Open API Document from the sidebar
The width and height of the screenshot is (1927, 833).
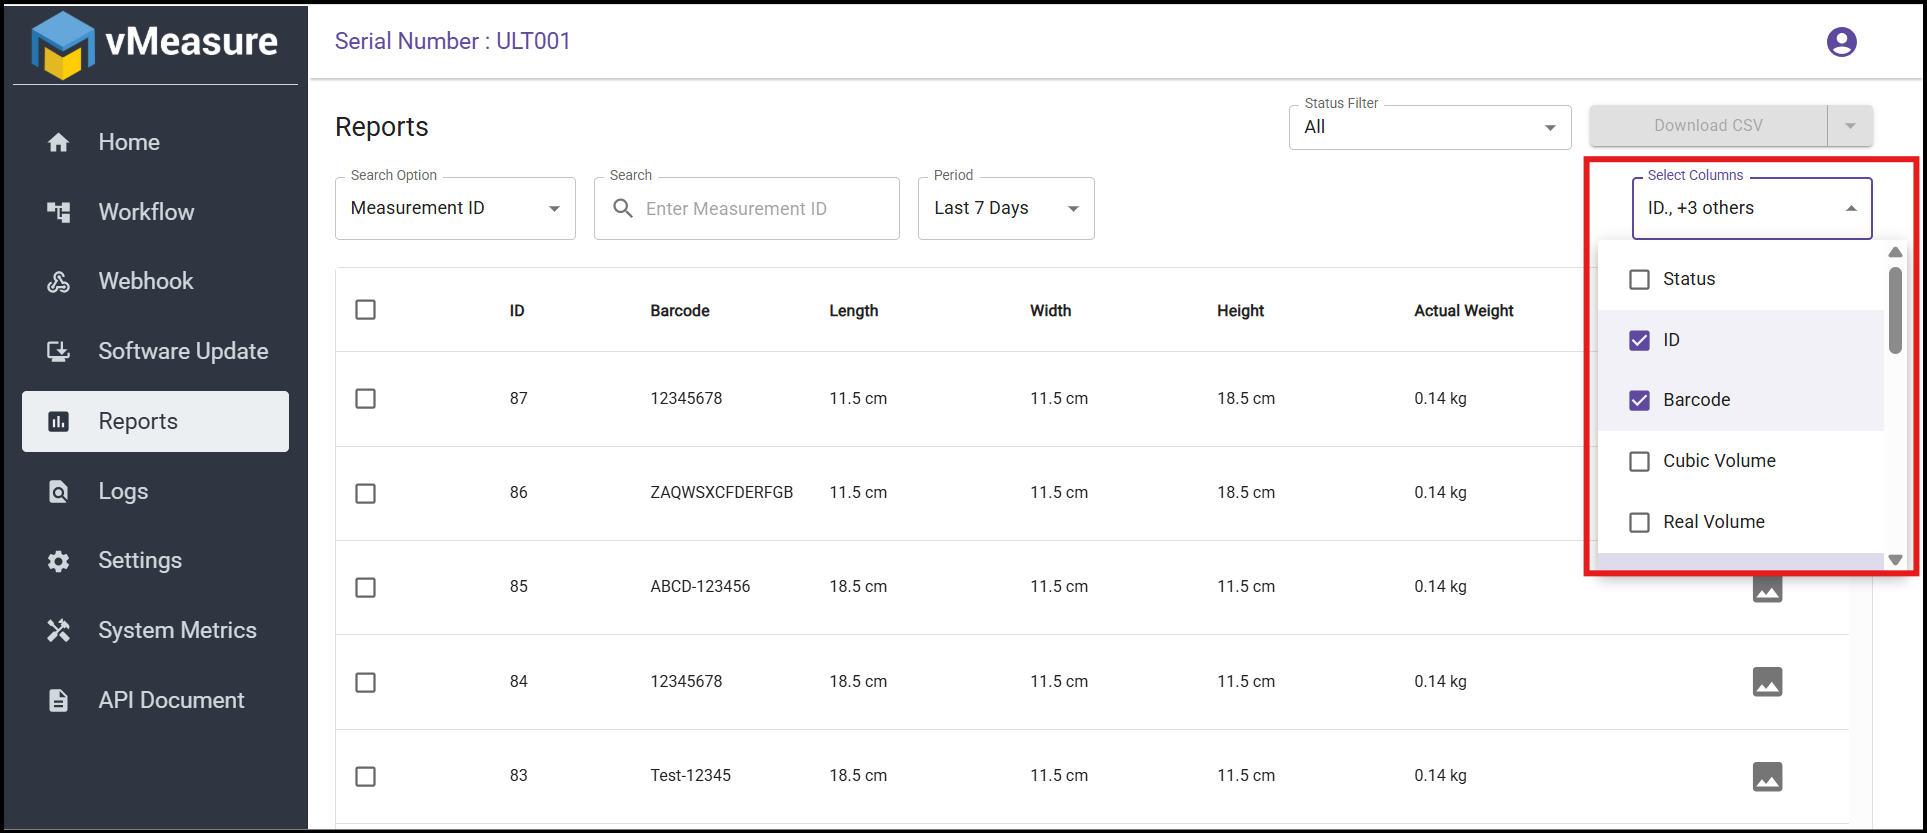(x=155, y=700)
